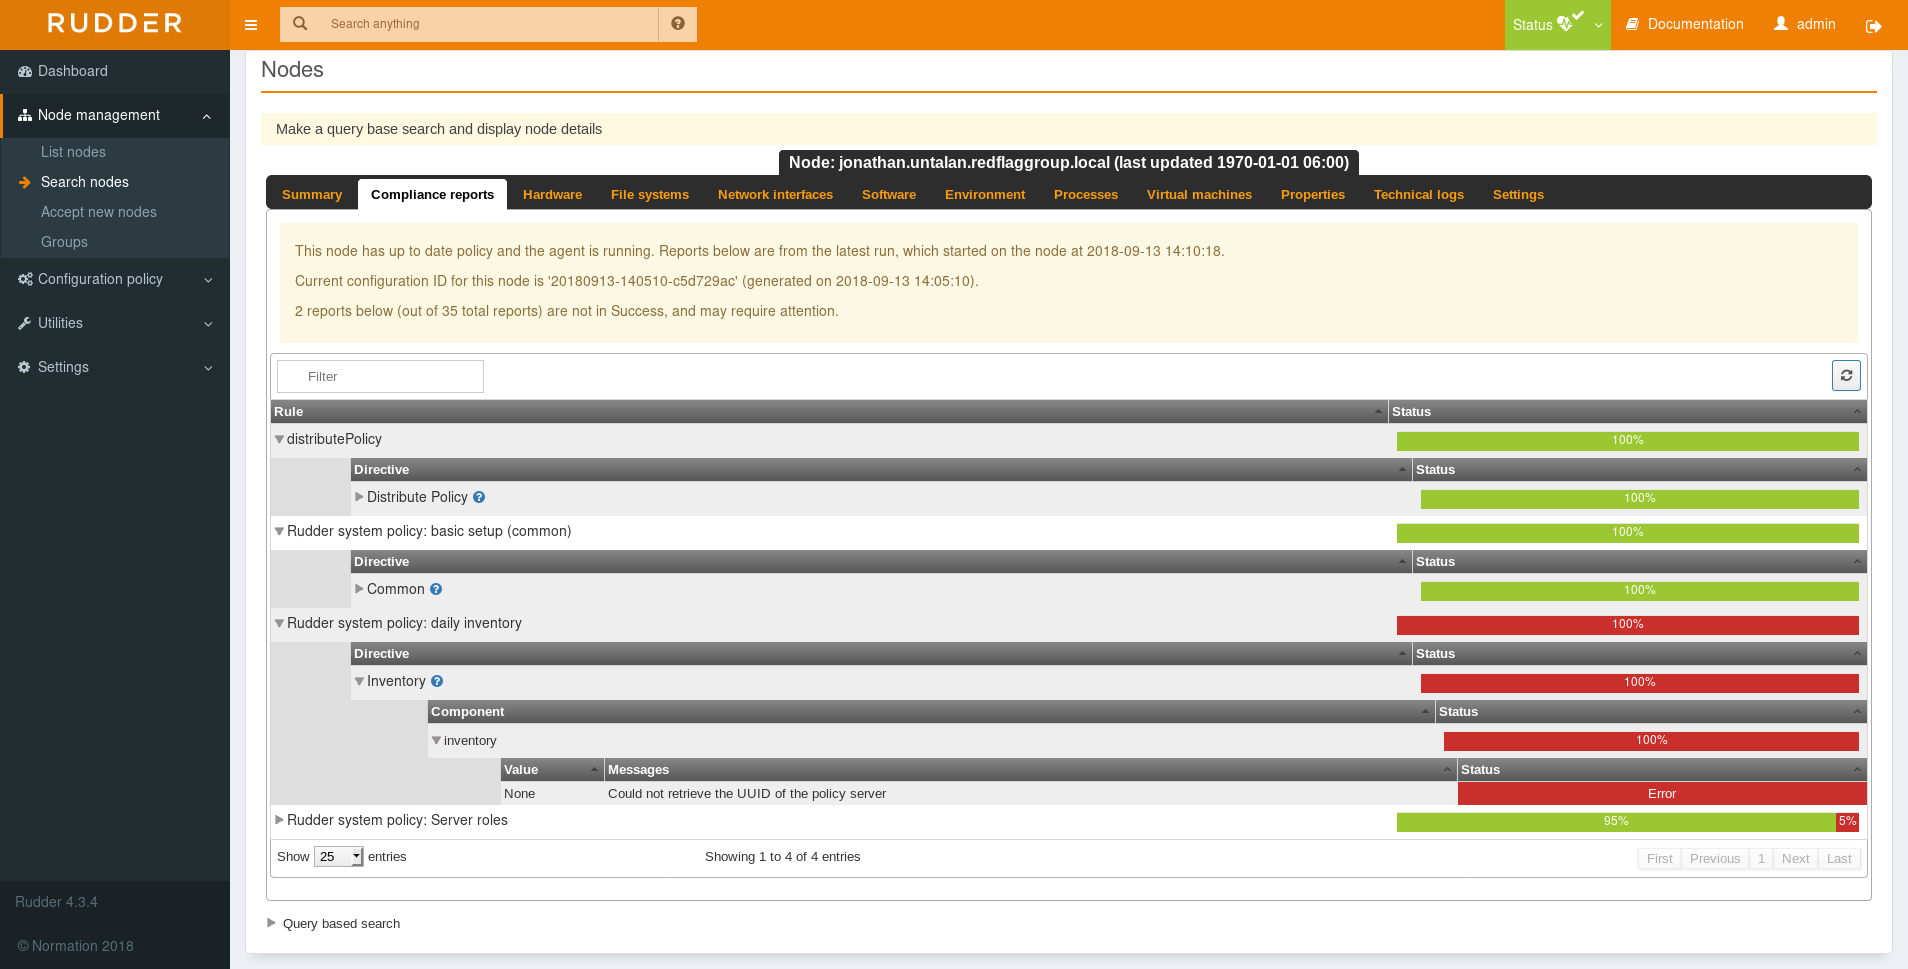The height and width of the screenshot is (969, 1908).
Task: Open the Documentation link
Action: 1685,24
